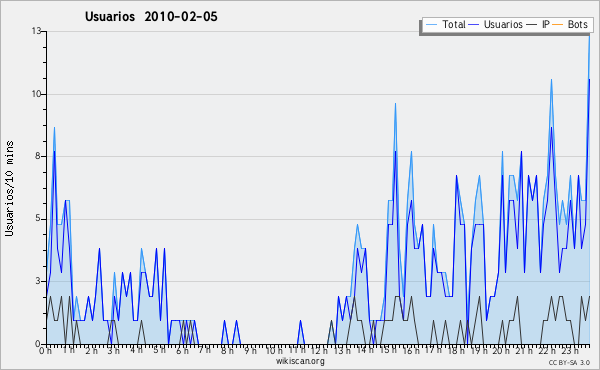Viewport: 600px width, 370px height.
Task: Click the chart title 'Usuarios 2010-02-05'
Action: coord(151,17)
